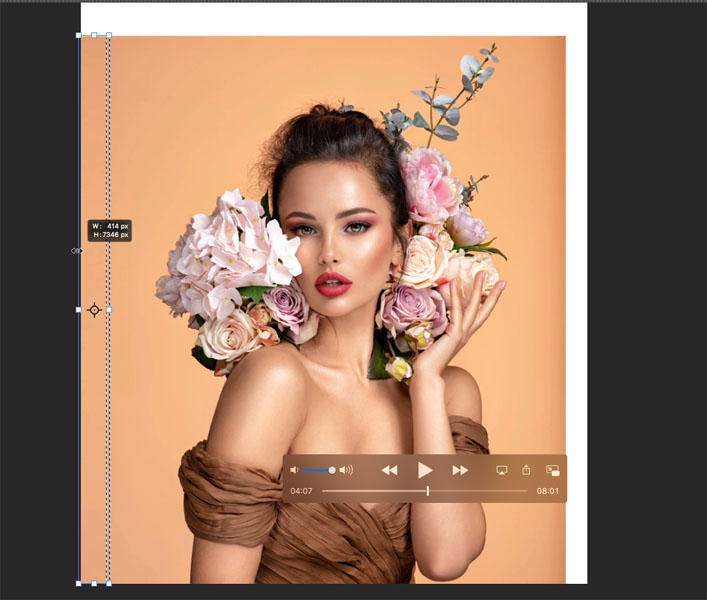
Task: Click the bottom-right transform handle
Action: [109, 584]
